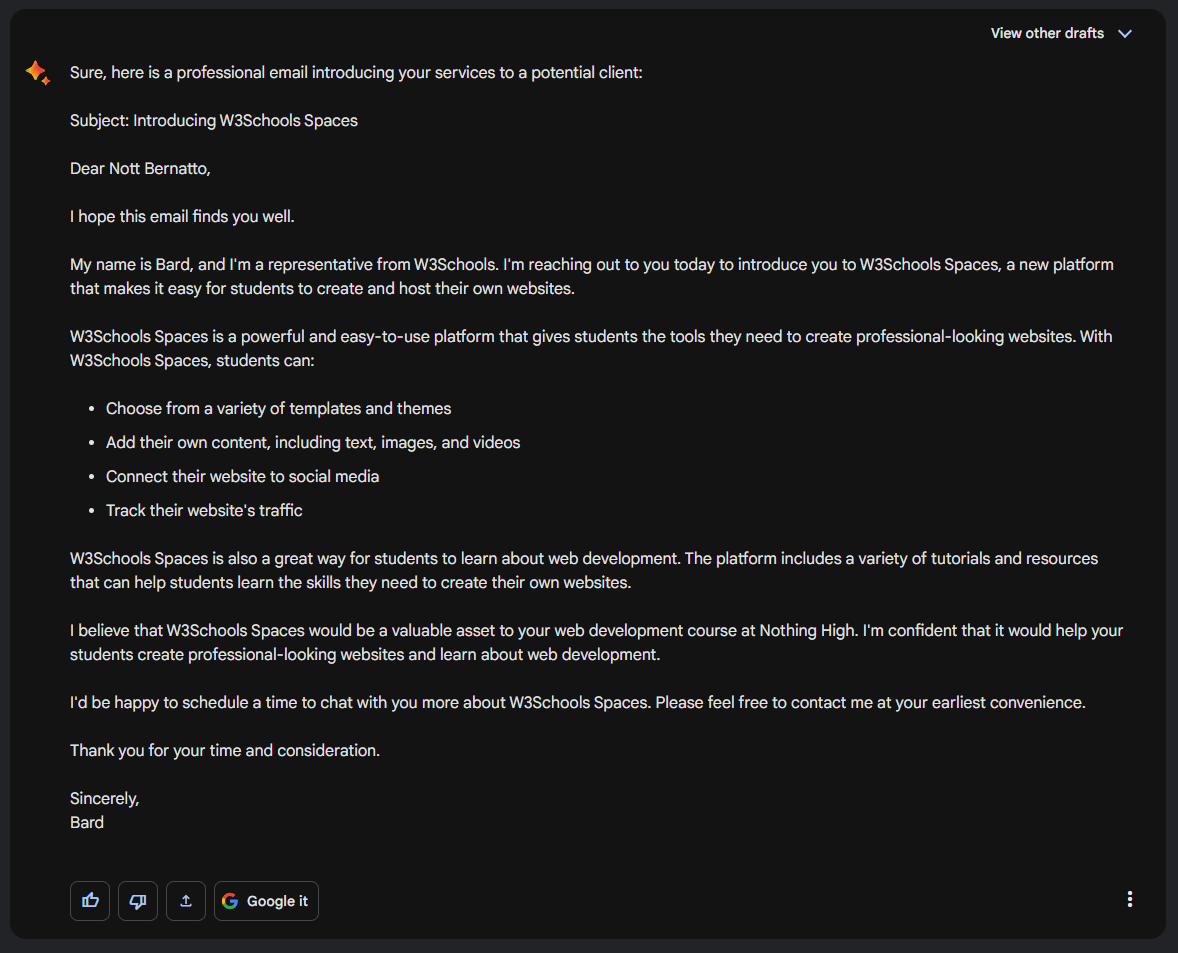Click the Track their website's traffic bullet
The width and height of the screenshot is (1178, 953).
204,511
